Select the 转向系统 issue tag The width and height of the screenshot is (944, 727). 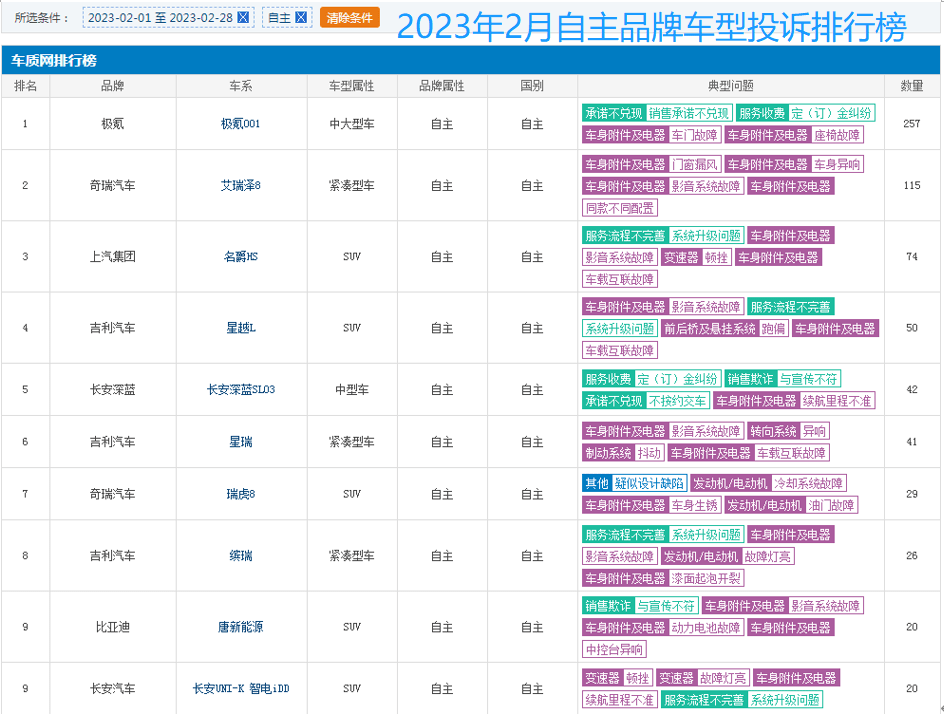point(773,431)
